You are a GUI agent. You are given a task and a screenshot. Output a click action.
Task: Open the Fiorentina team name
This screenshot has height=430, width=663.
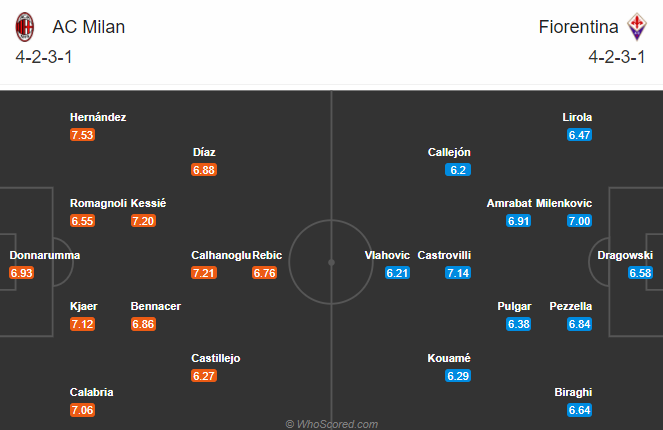578,27
